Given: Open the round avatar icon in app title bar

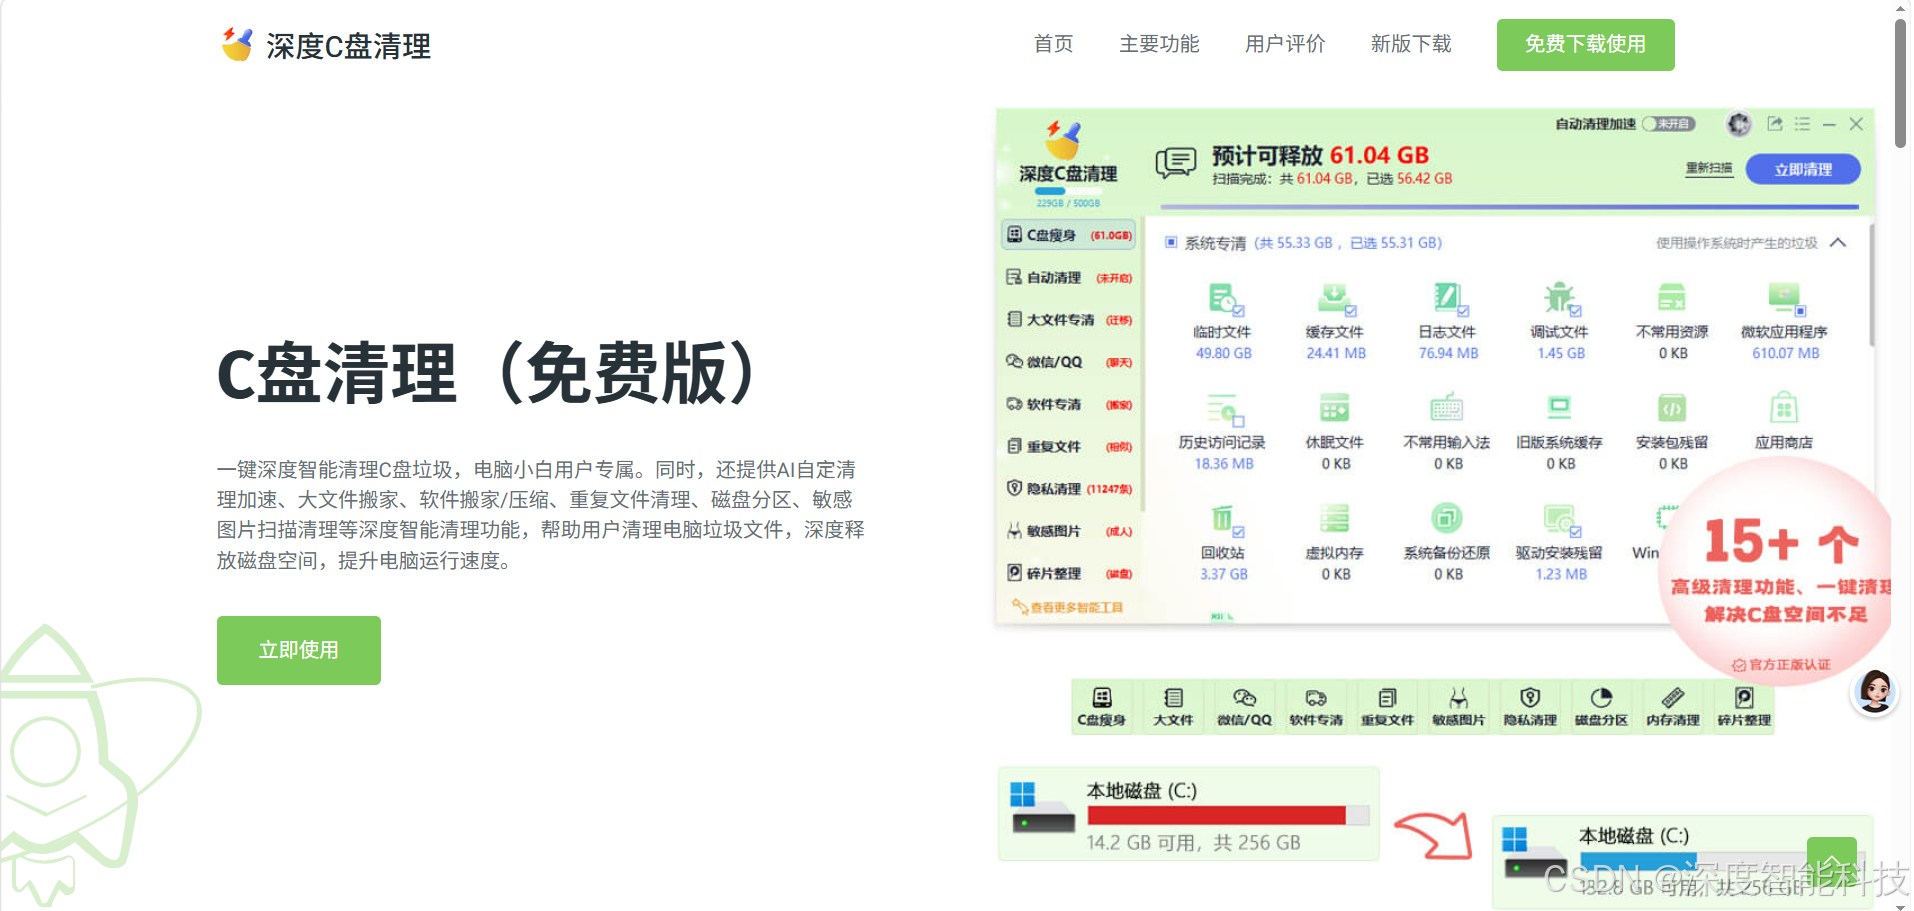Looking at the screenshot, I should 1739,124.
